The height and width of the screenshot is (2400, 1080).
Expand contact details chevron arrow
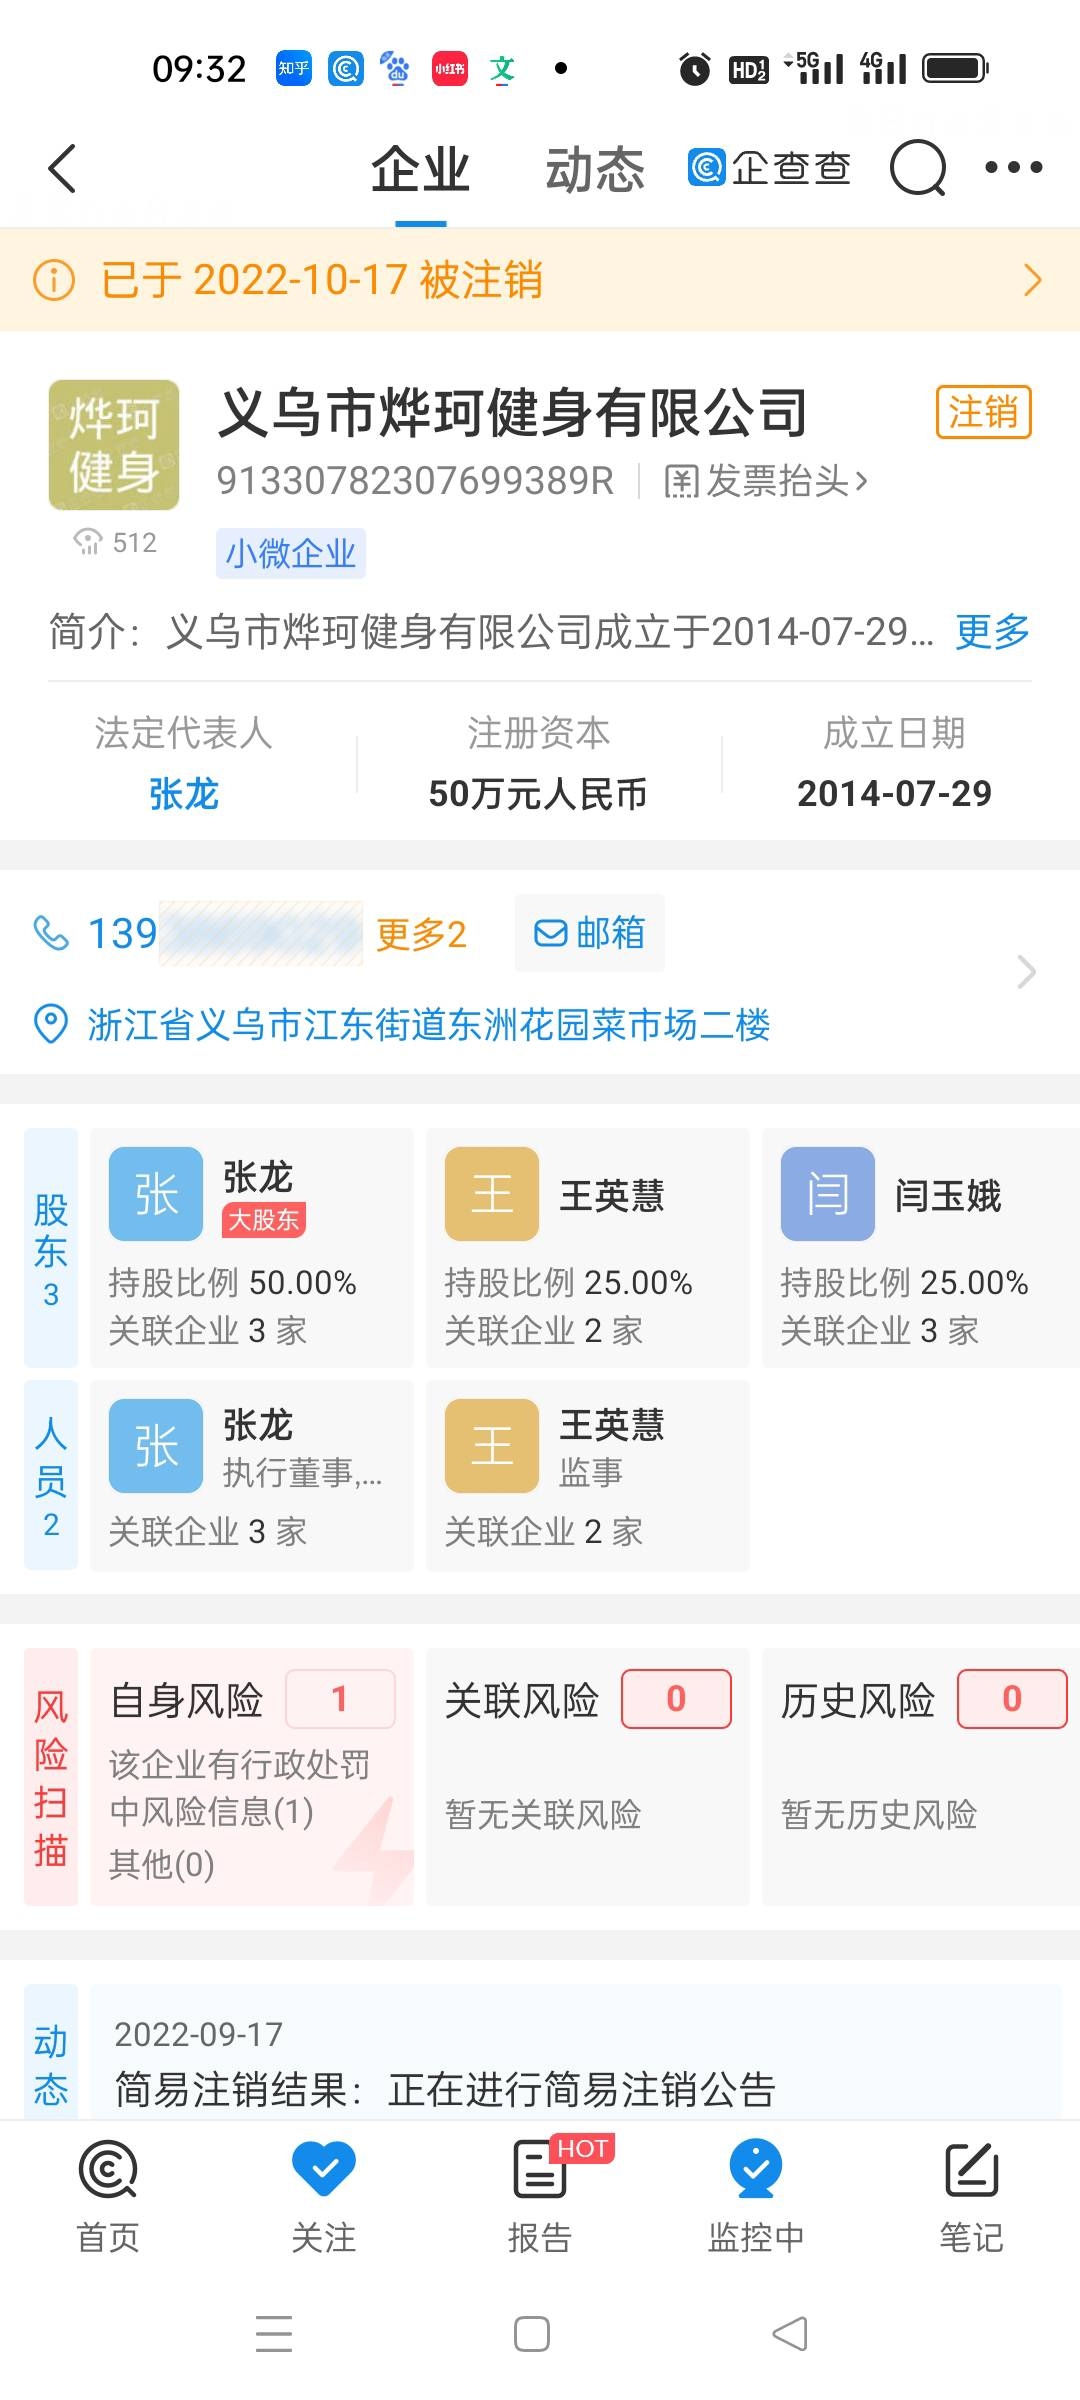click(x=1026, y=972)
